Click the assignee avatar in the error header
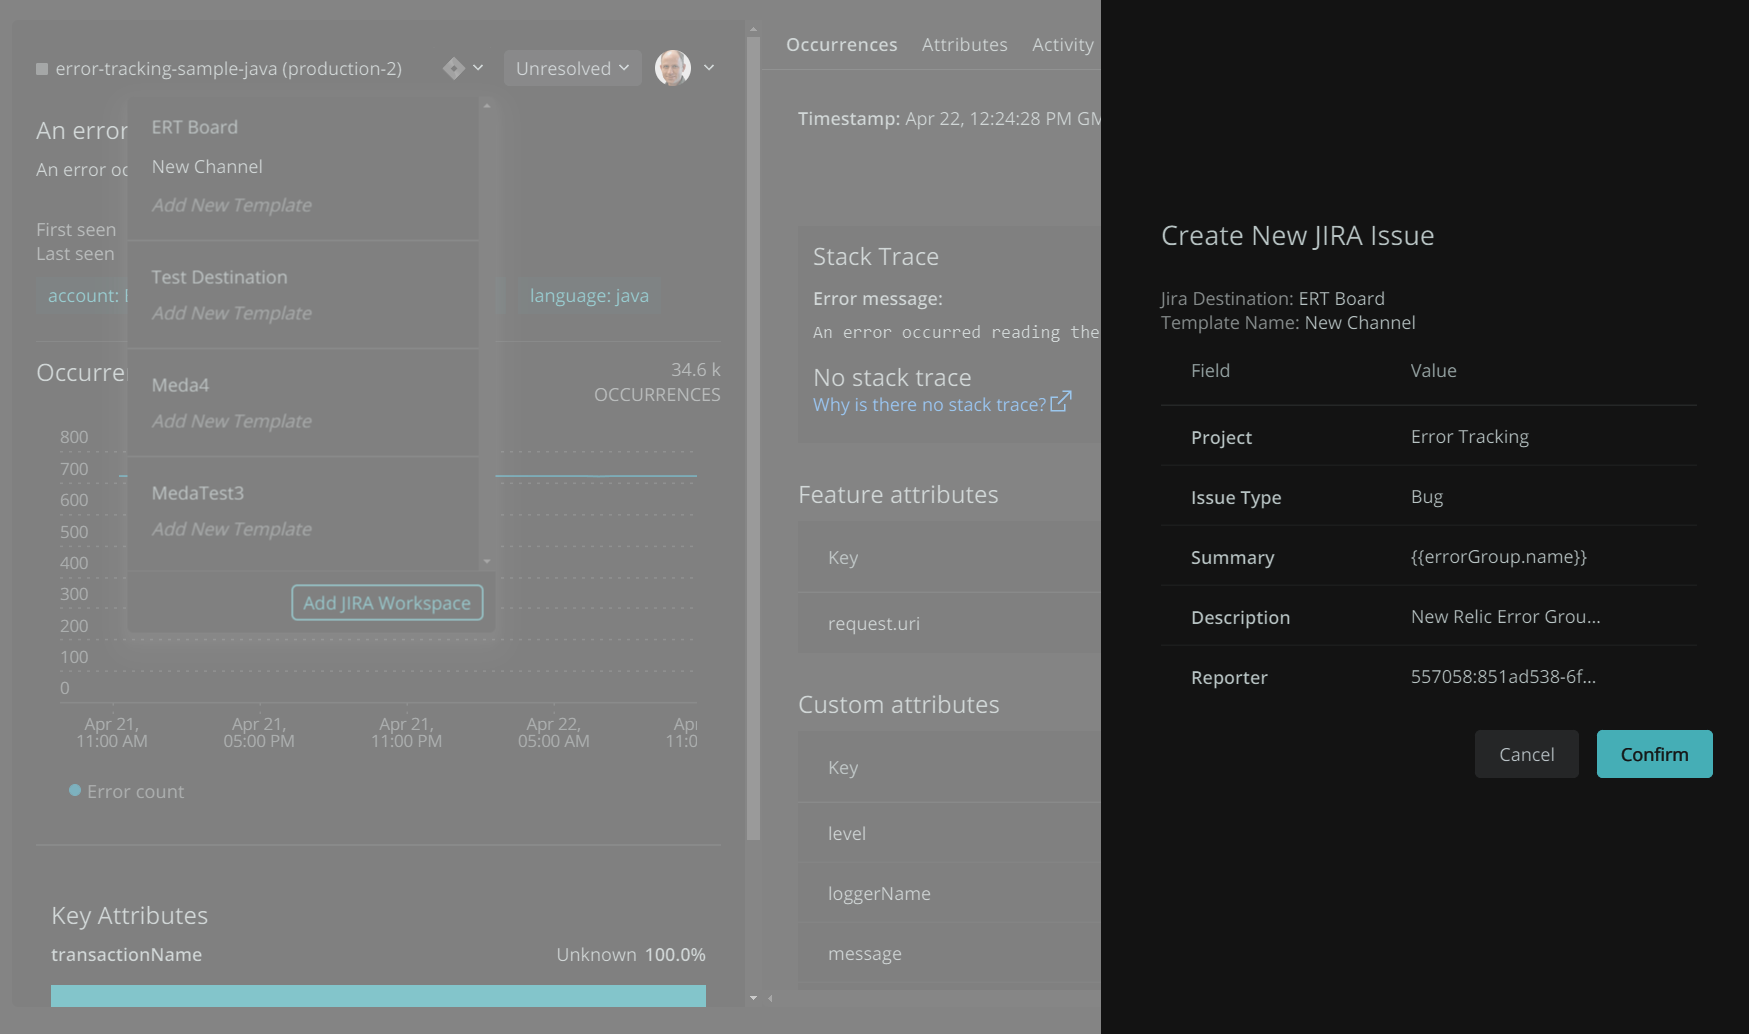The image size is (1749, 1034). tap(671, 67)
